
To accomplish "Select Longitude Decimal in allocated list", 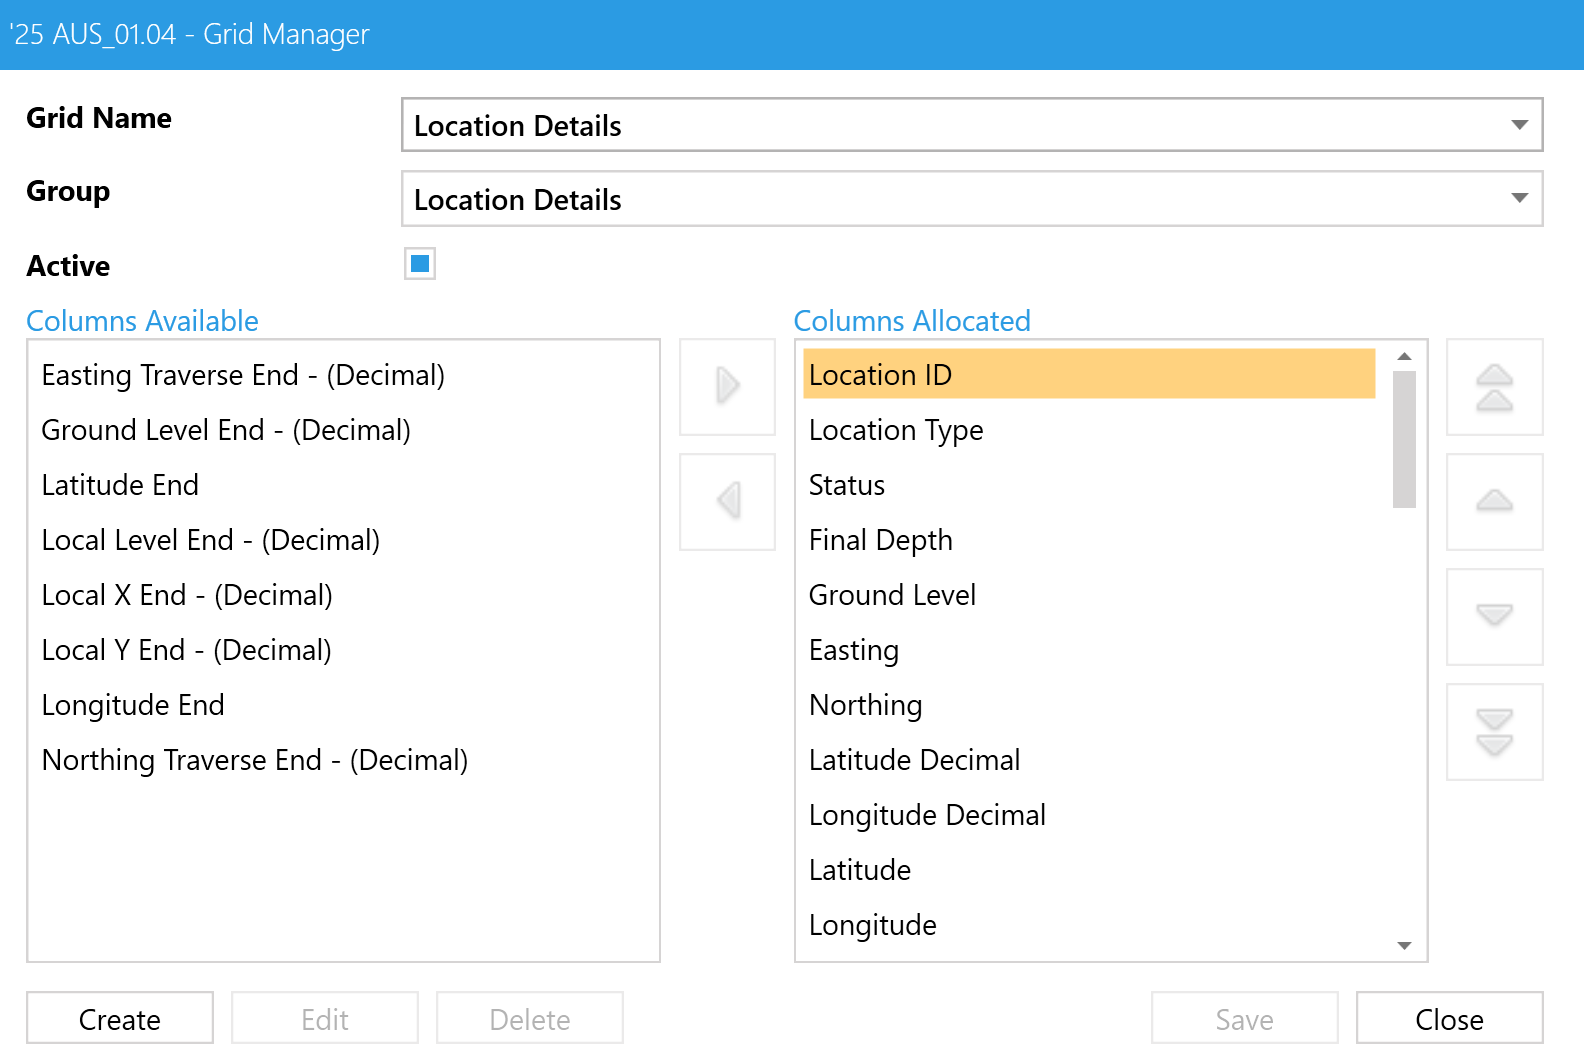I will tap(926, 815).
